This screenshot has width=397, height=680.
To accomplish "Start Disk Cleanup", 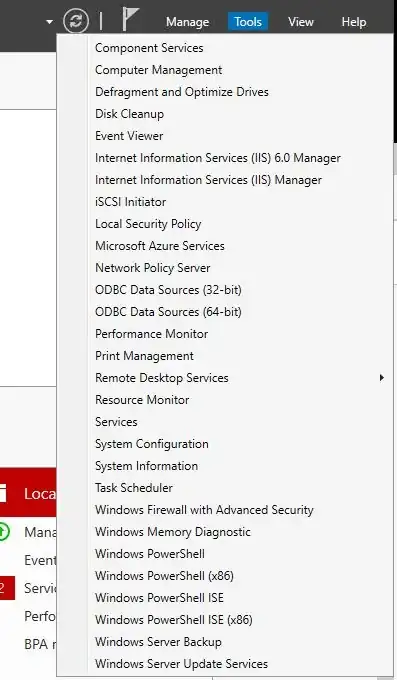I will 129,114.
